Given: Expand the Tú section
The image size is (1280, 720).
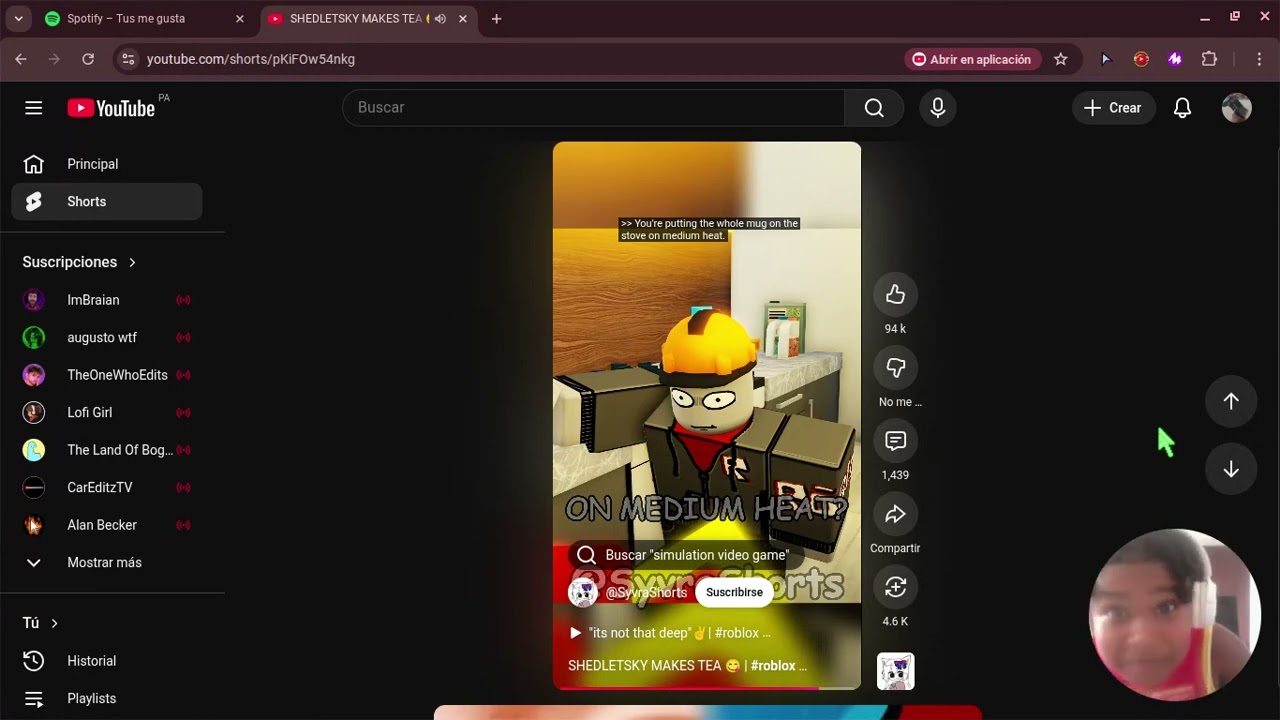Looking at the screenshot, I should (x=41, y=623).
